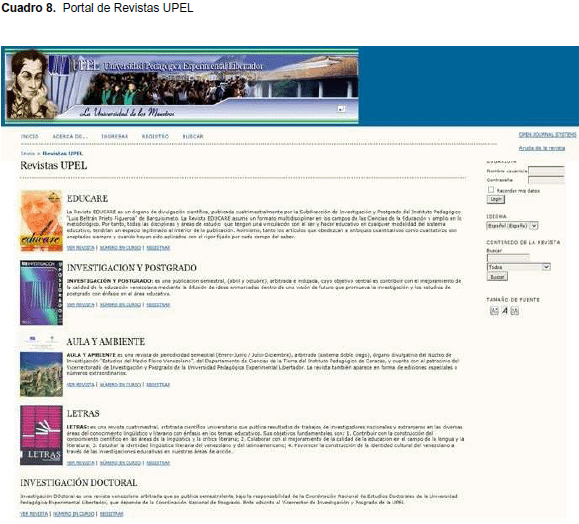This screenshot has height=524, width=579.
Task: Focus the Contraseña password field
Action: point(546,180)
